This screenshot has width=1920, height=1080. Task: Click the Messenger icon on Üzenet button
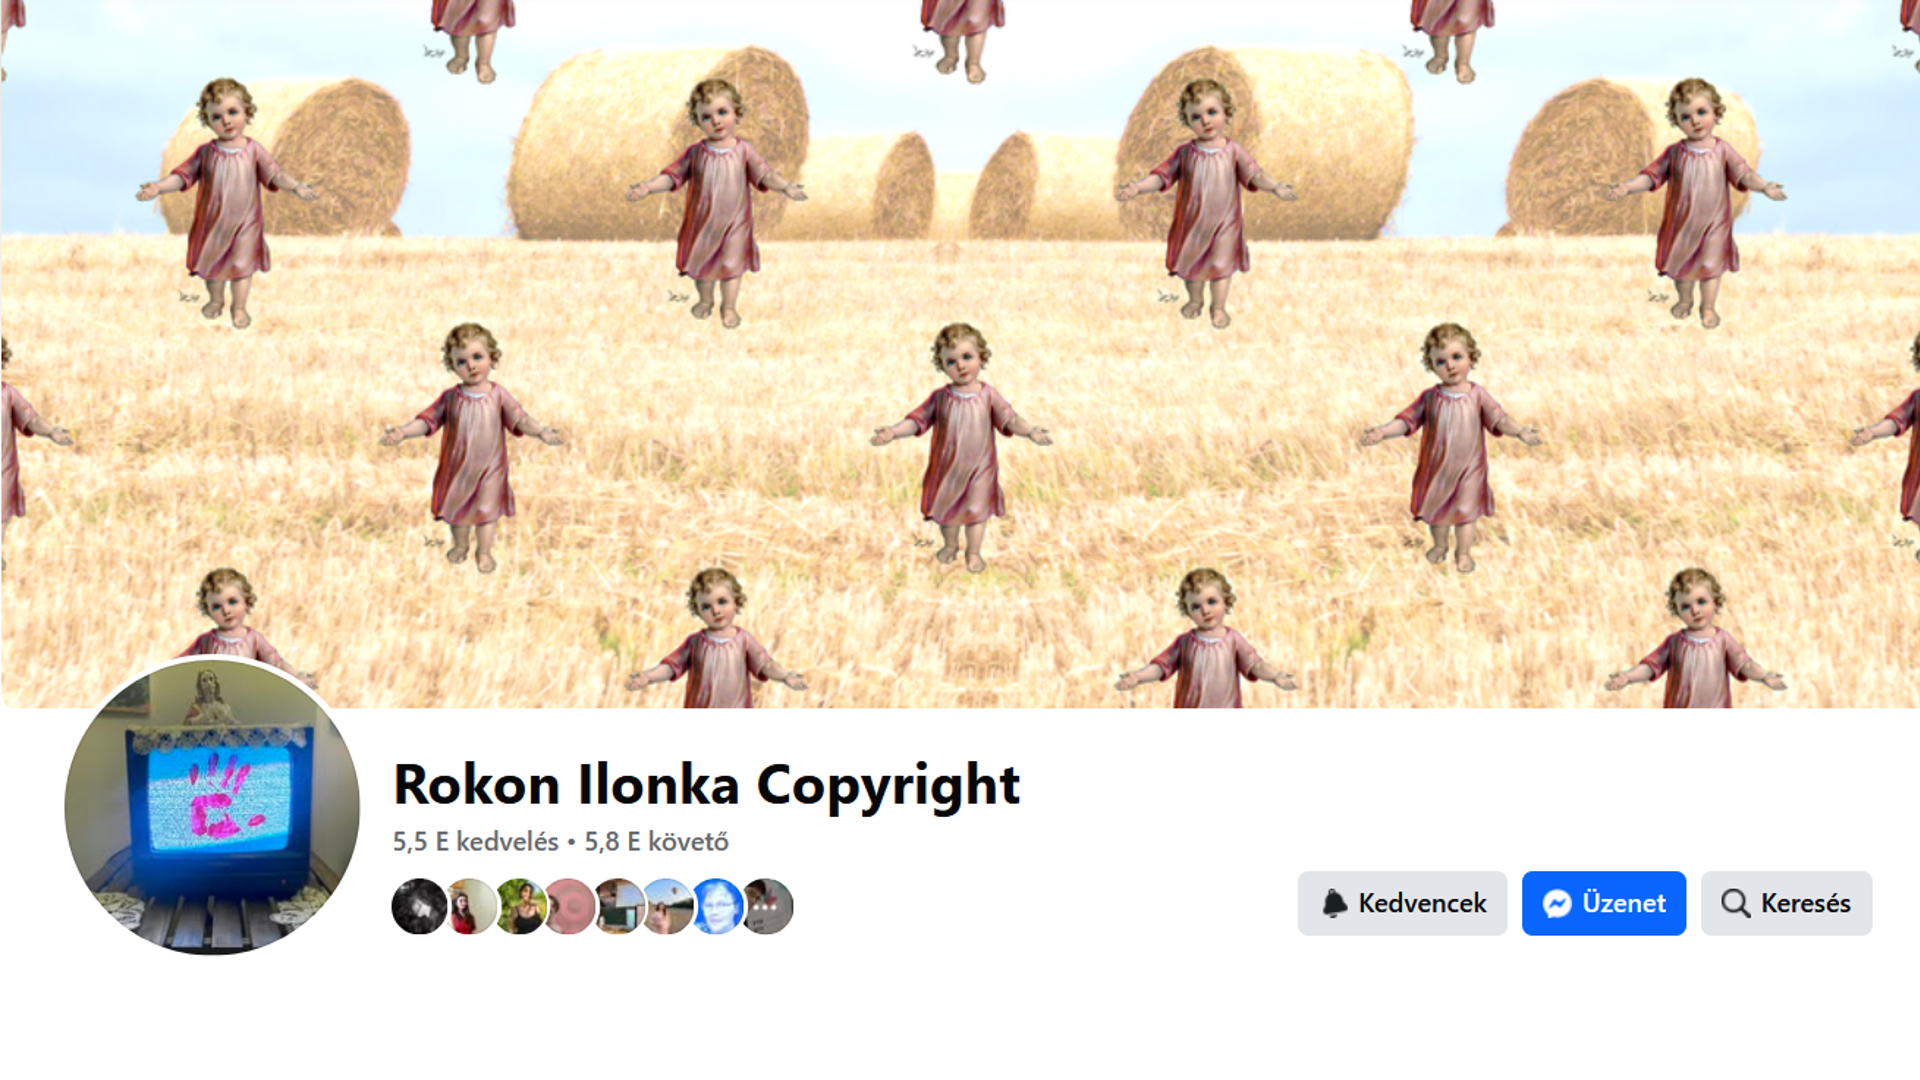1557,903
